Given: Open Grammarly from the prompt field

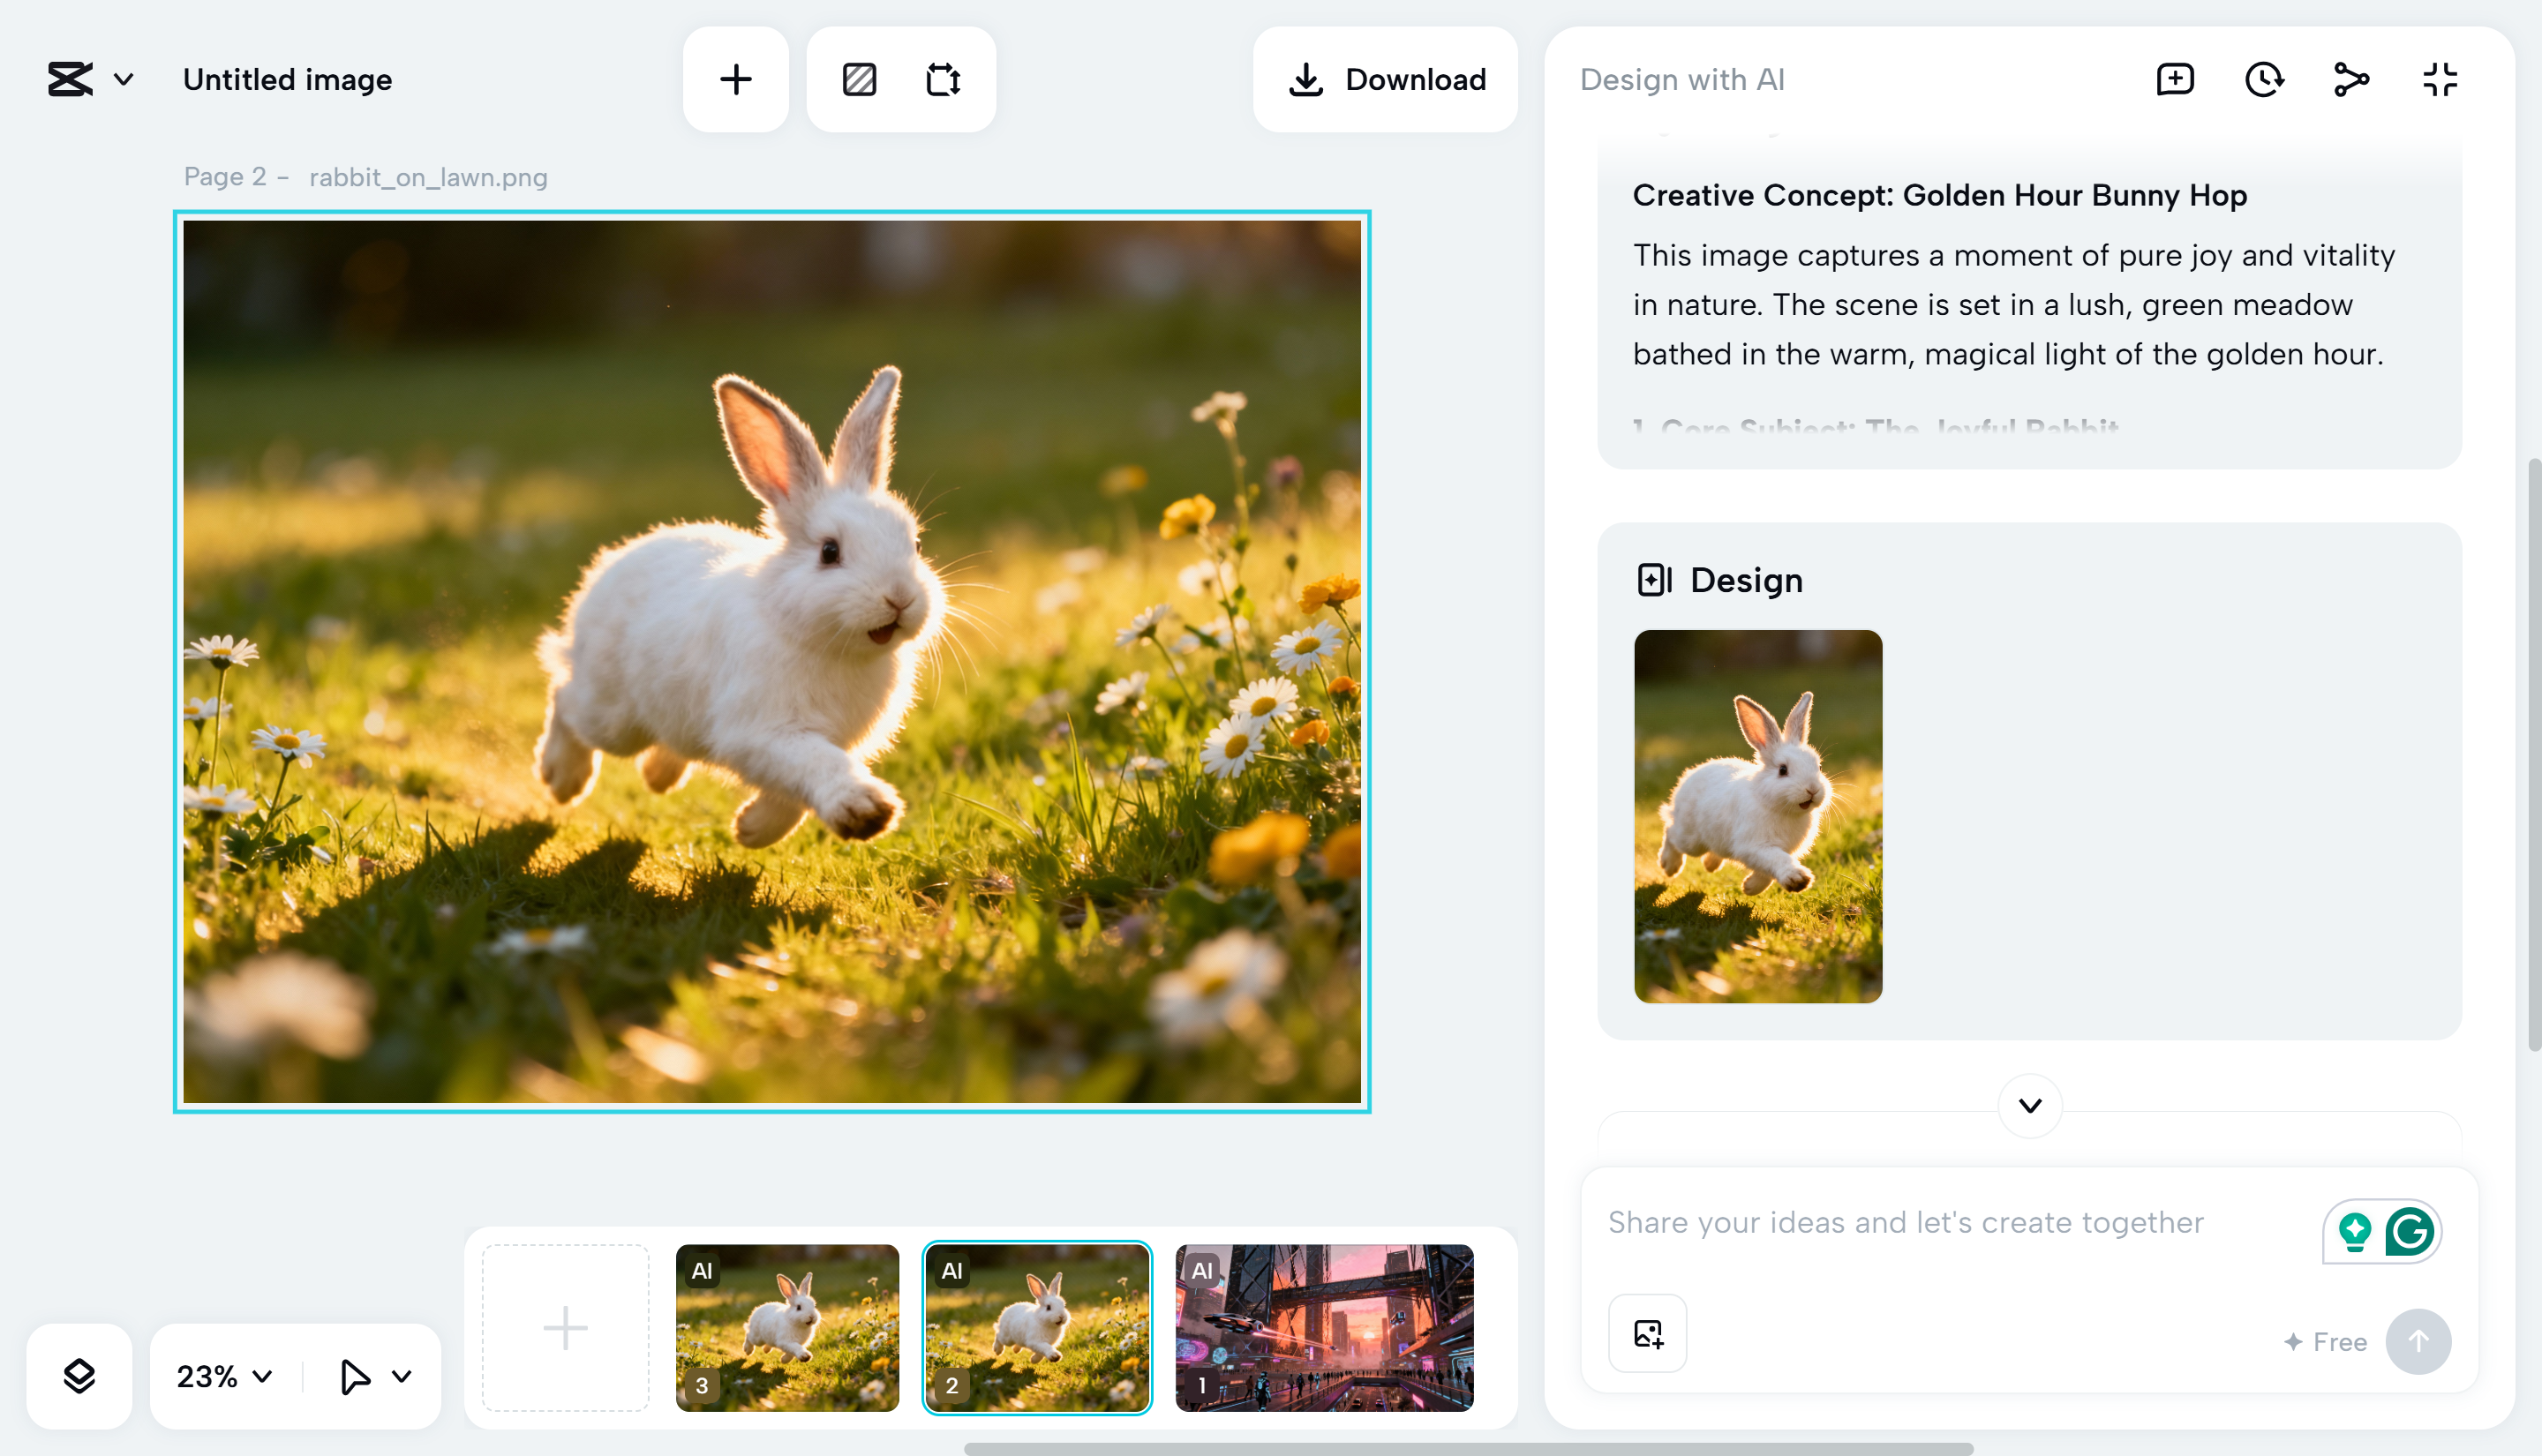Looking at the screenshot, I should coord(2410,1231).
